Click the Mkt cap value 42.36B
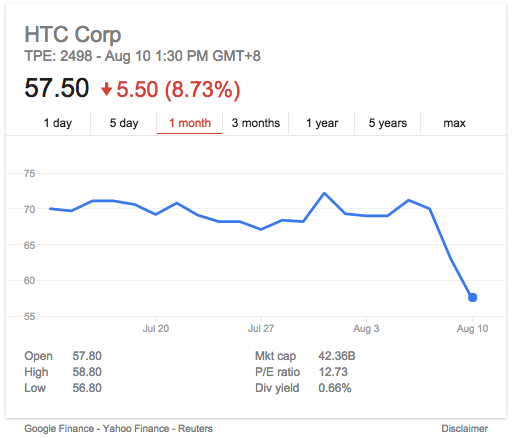The image size is (515, 438). click(337, 356)
